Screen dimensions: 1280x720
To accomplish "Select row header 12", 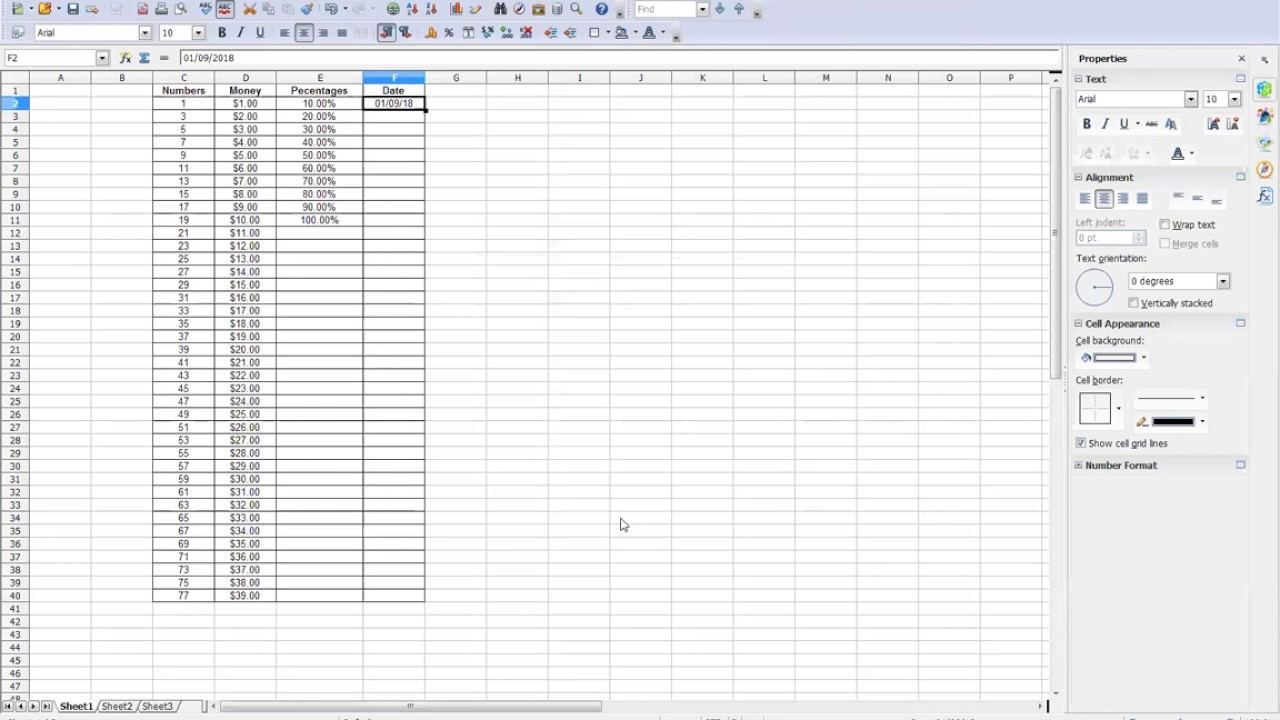I will click(15, 233).
